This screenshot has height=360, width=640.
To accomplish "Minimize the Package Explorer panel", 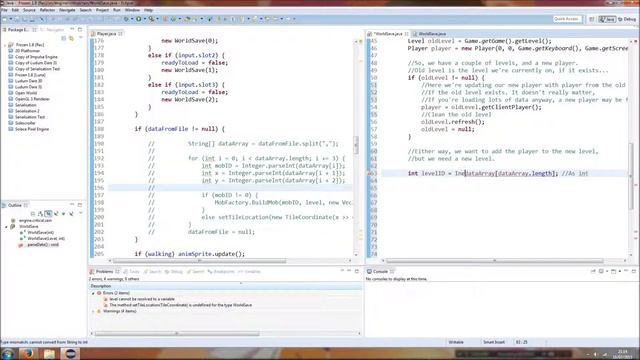I will (x=72, y=29).
